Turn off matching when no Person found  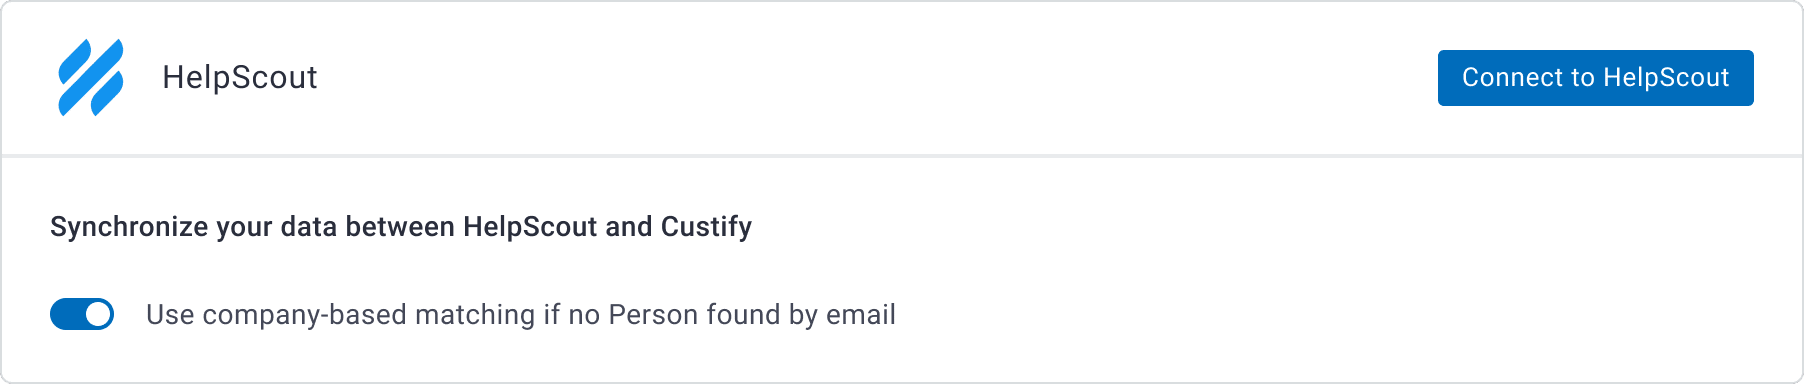pyautogui.click(x=82, y=314)
